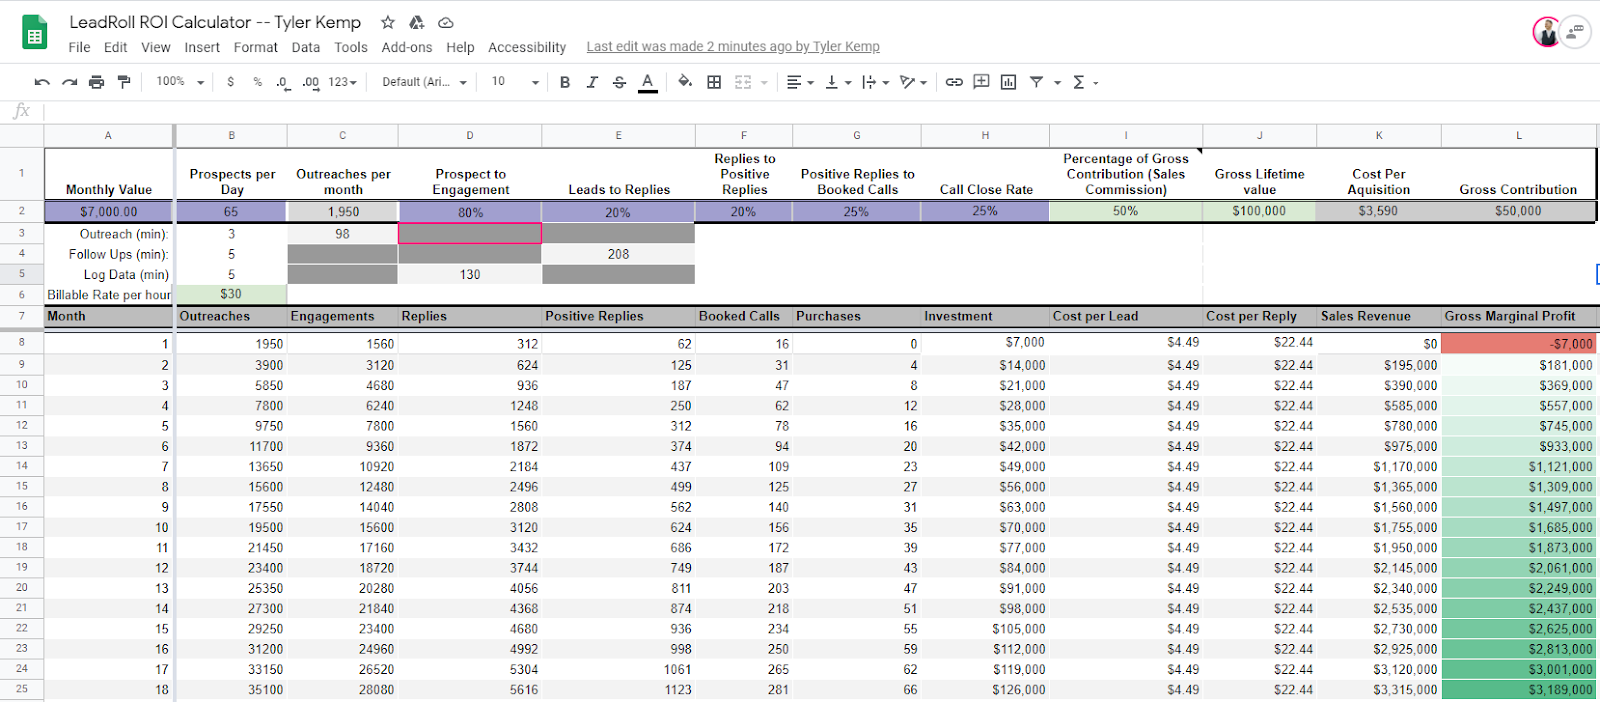
Task: Undo the last action
Action: [x=42, y=82]
